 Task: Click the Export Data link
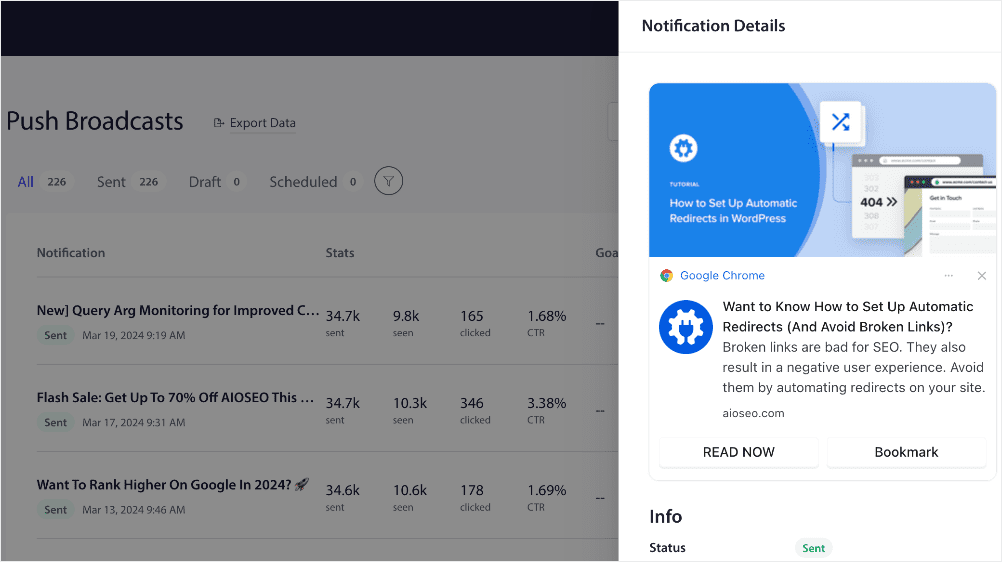point(263,123)
